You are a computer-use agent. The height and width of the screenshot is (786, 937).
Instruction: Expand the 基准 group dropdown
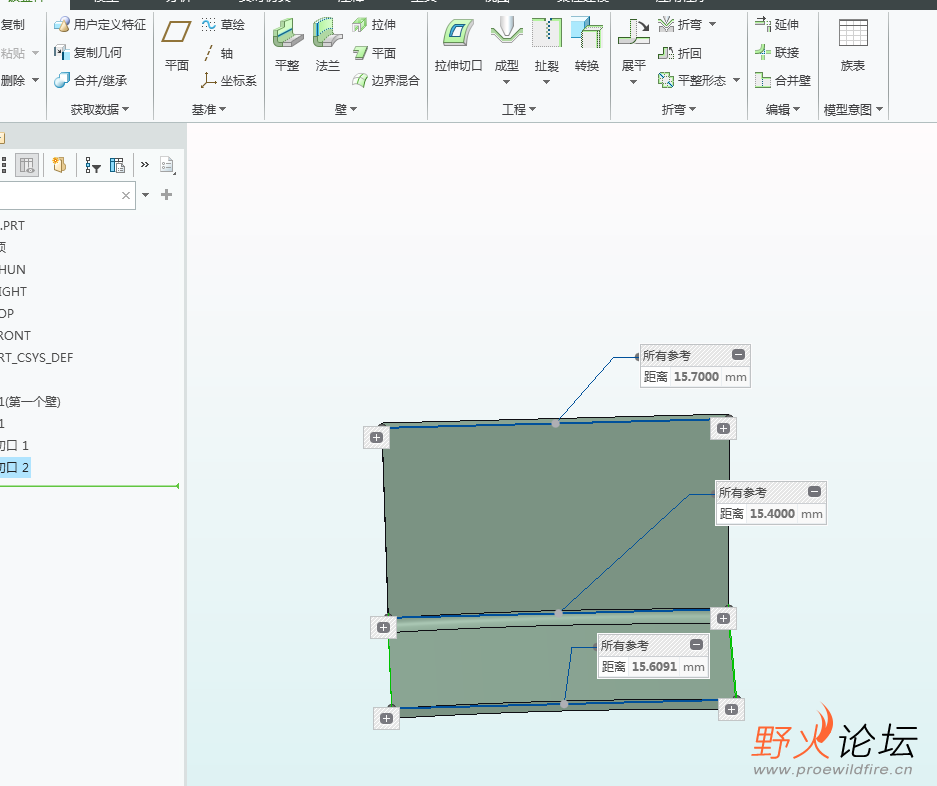coord(209,109)
